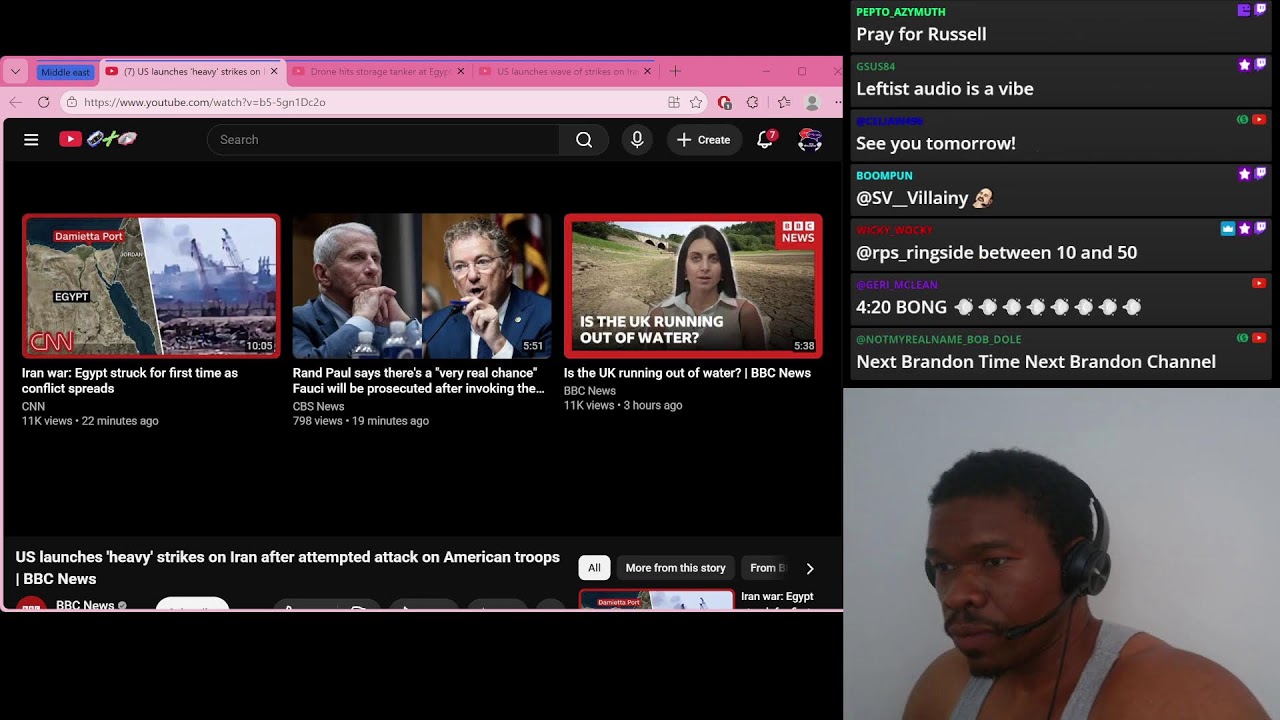Image resolution: width=1280 pixels, height=720 pixels.
Task: Click the YouTube search input field
Action: pos(384,140)
